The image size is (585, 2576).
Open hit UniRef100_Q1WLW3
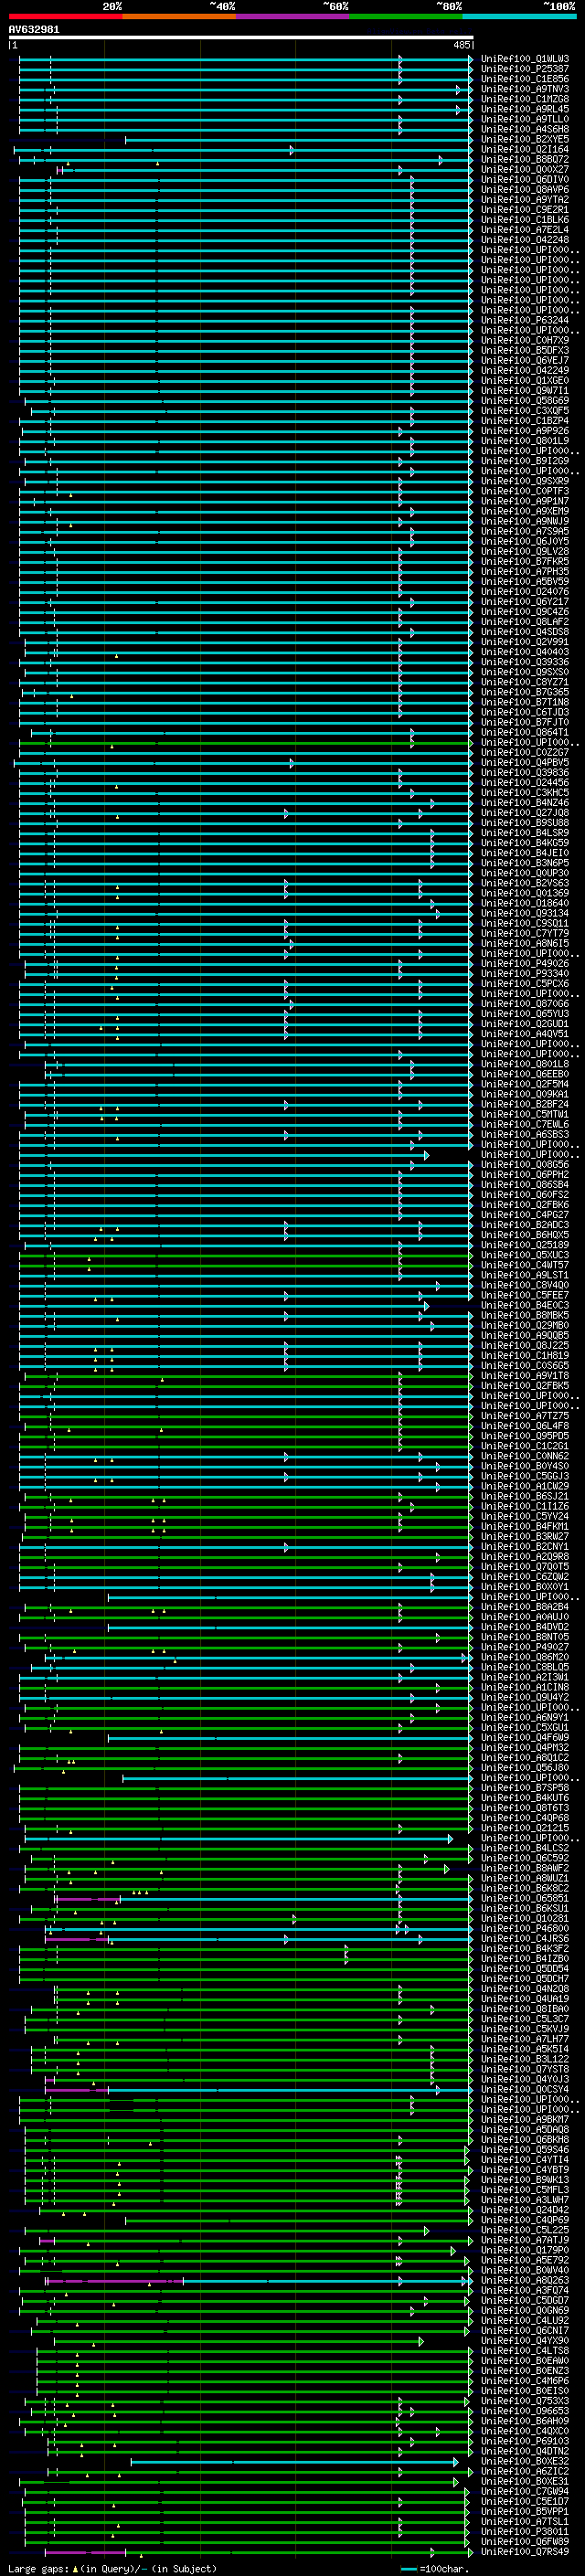click(525, 59)
